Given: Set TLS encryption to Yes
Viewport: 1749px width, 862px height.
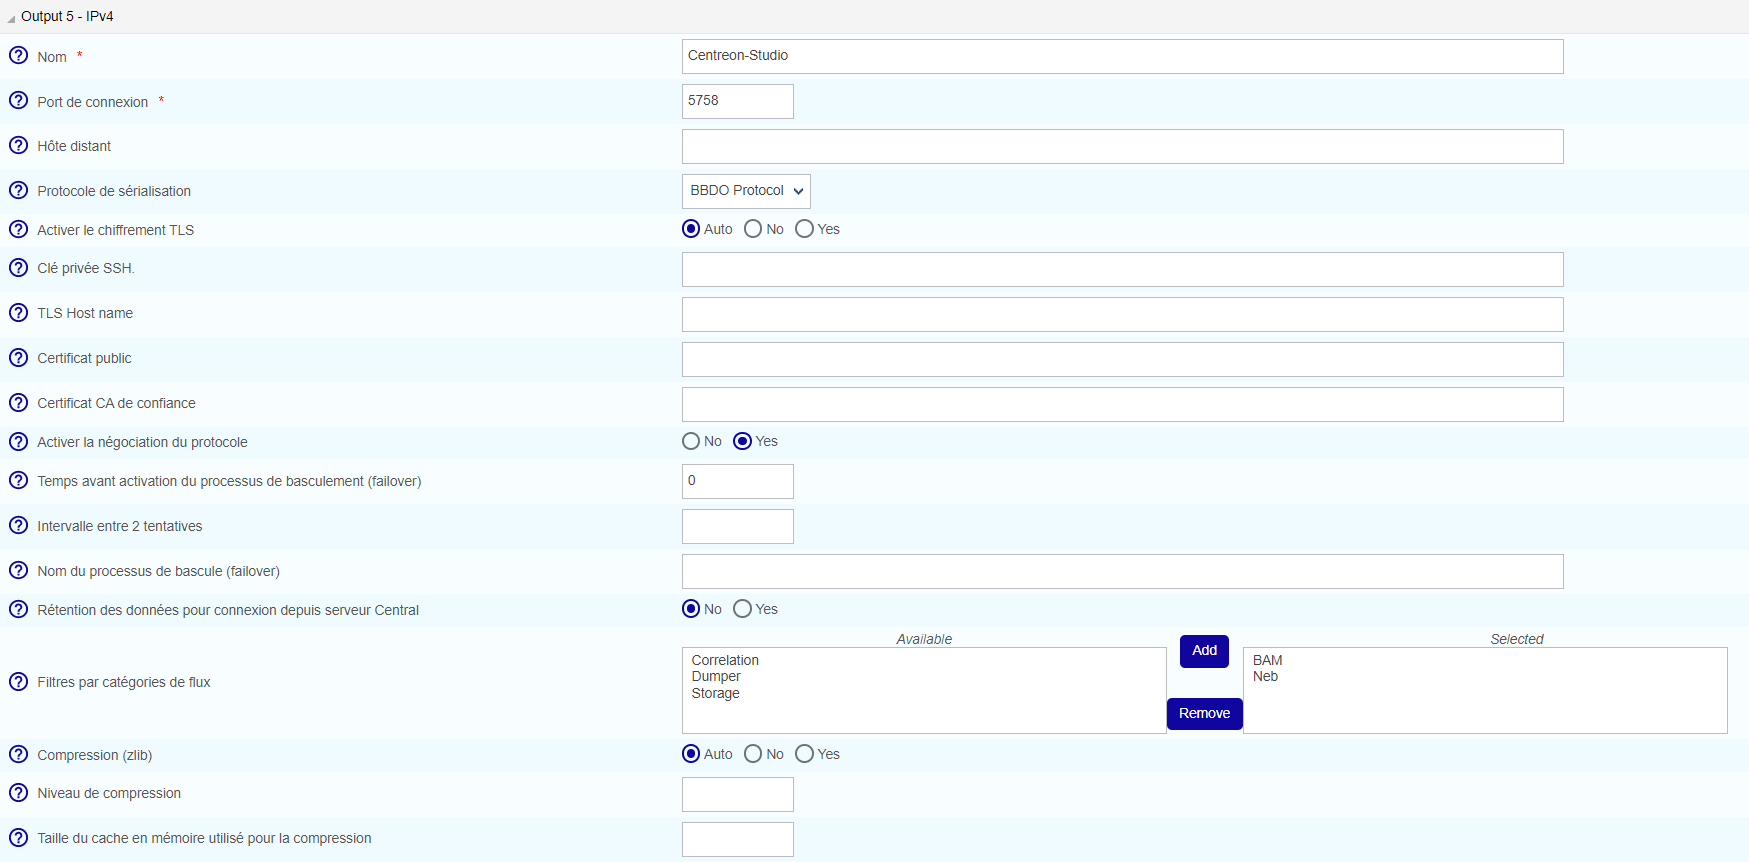Looking at the screenshot, I should 804,229.
